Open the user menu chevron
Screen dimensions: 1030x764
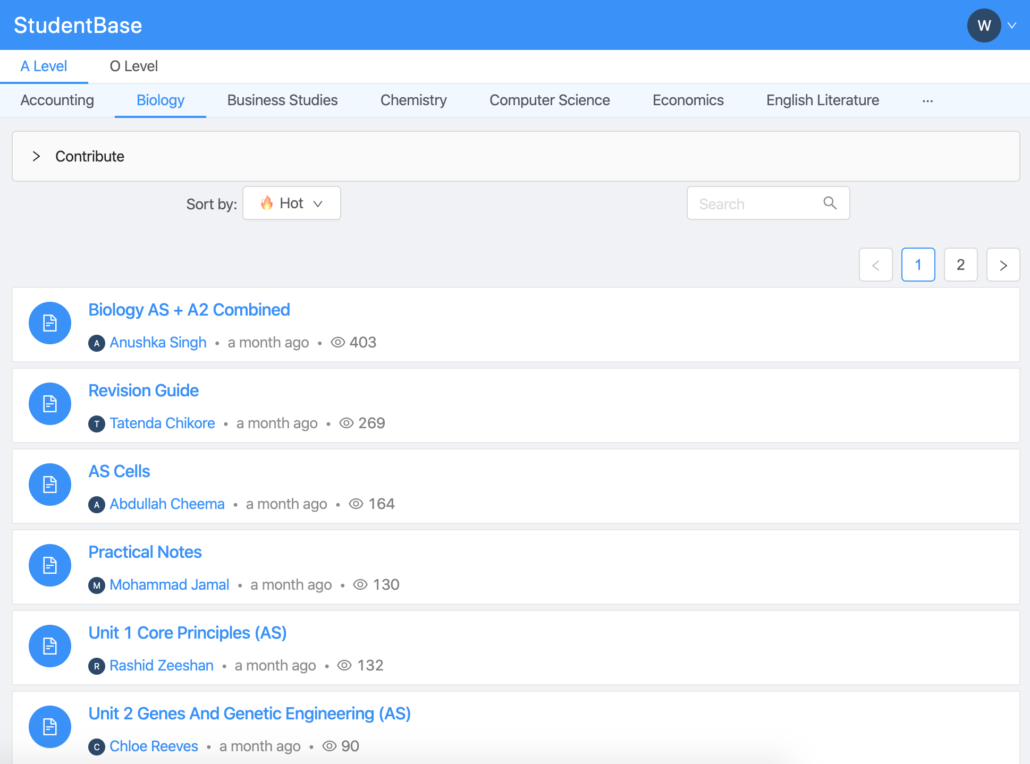pos(1012,26)
